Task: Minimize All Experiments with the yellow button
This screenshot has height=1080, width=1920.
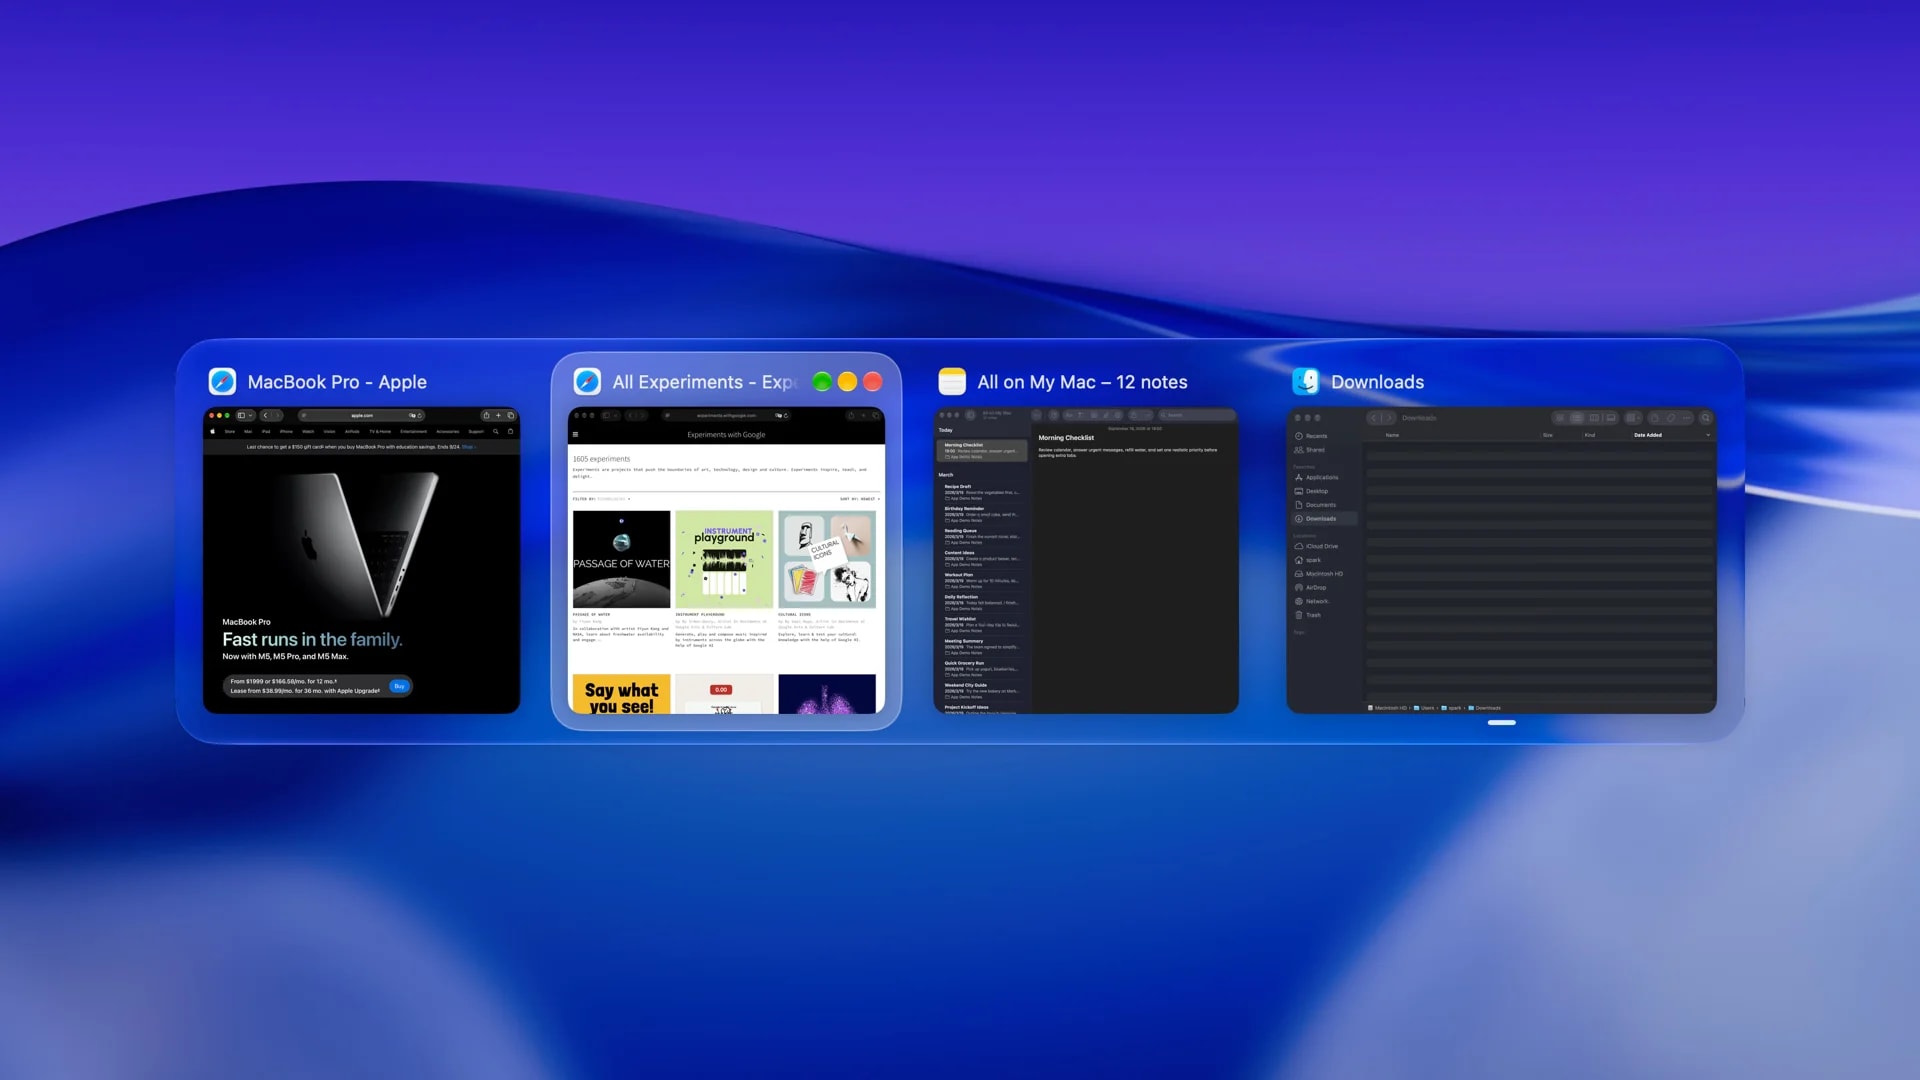Action: point(847,381)
